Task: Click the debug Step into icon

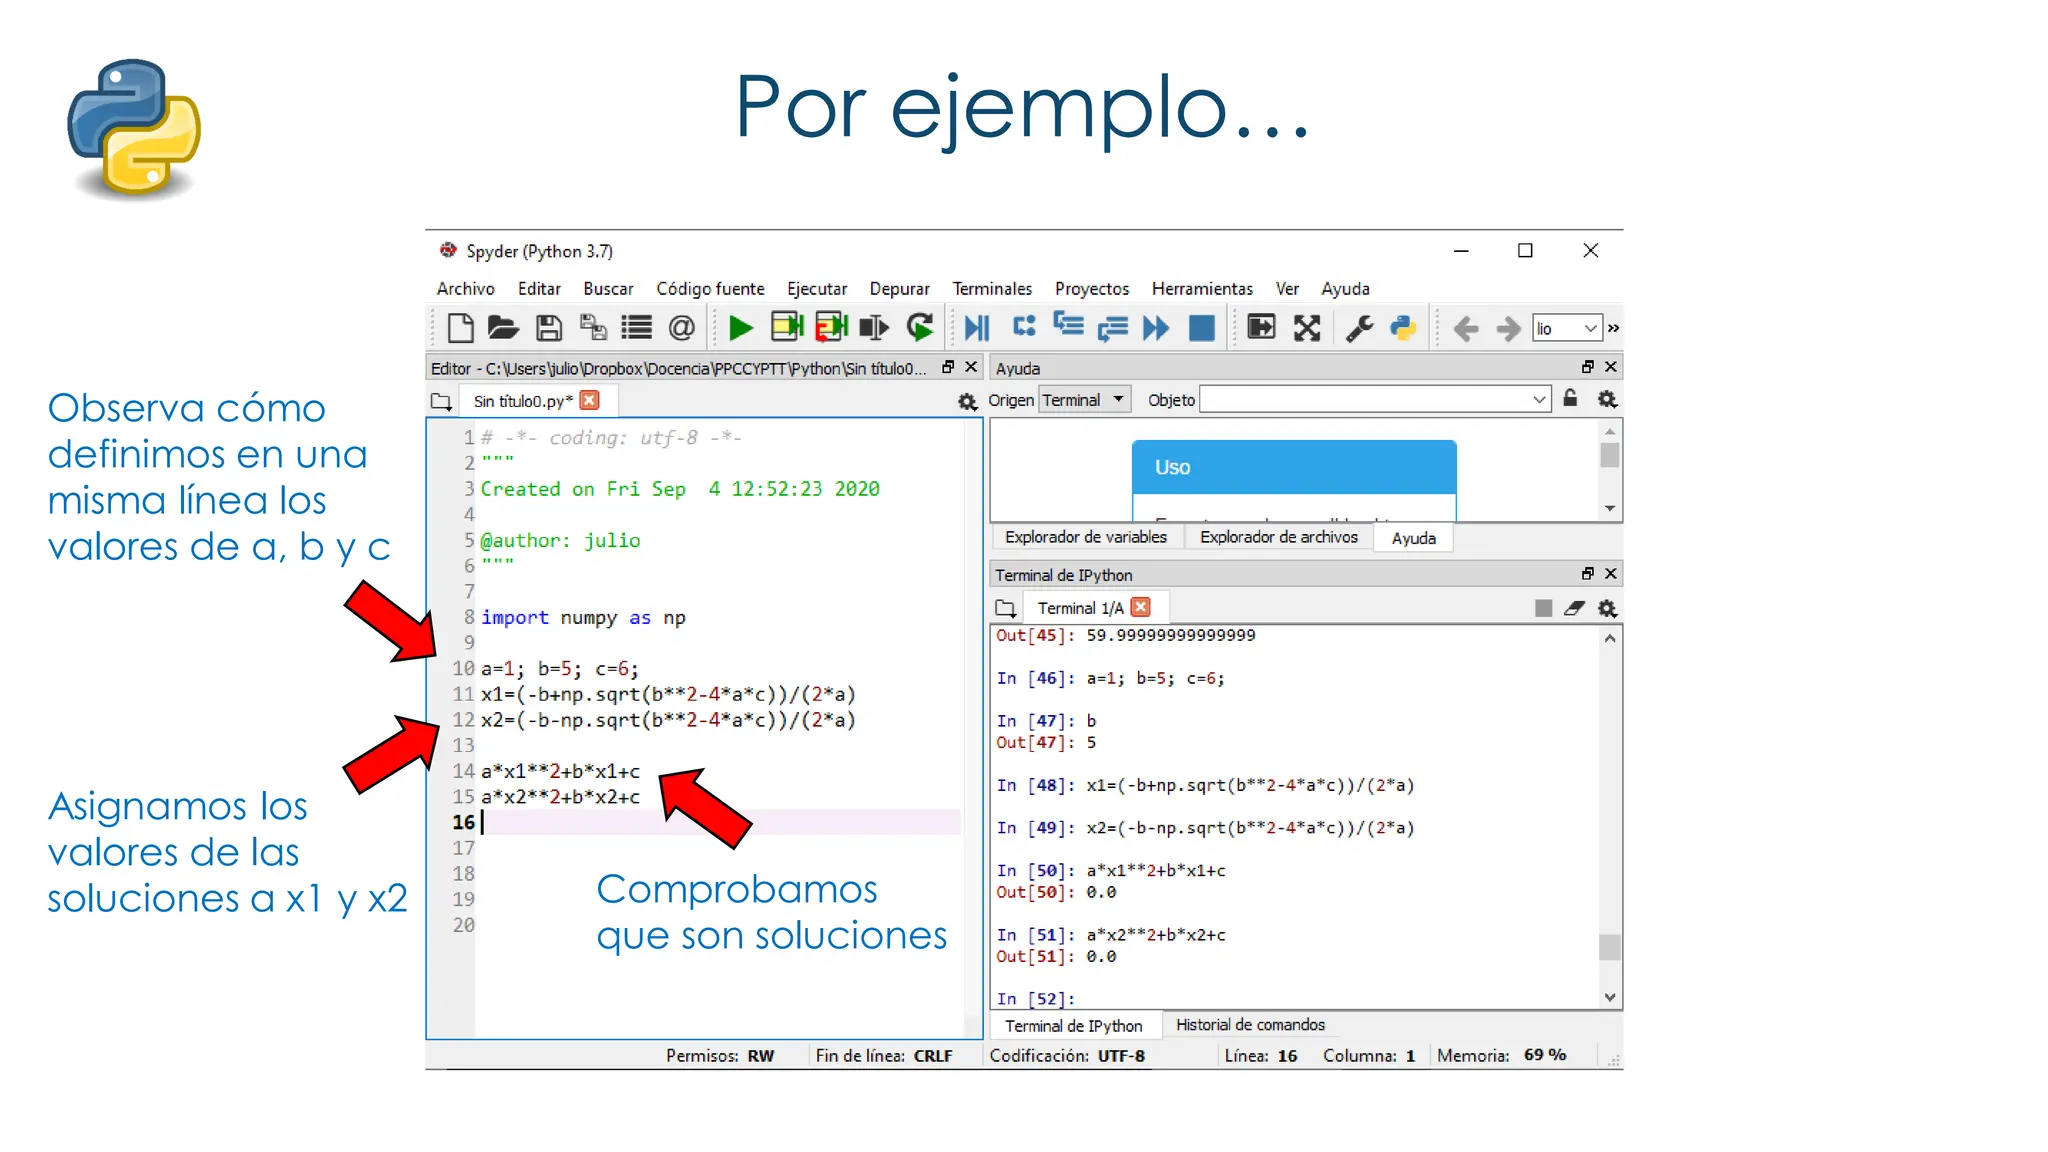Action: [x=1069, y=325]
